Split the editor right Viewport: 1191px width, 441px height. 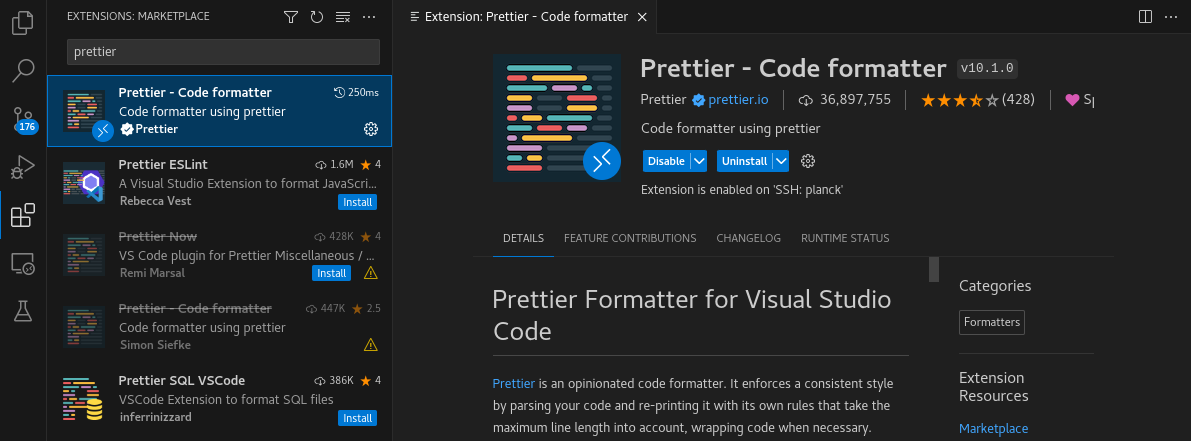(1145, 16)
